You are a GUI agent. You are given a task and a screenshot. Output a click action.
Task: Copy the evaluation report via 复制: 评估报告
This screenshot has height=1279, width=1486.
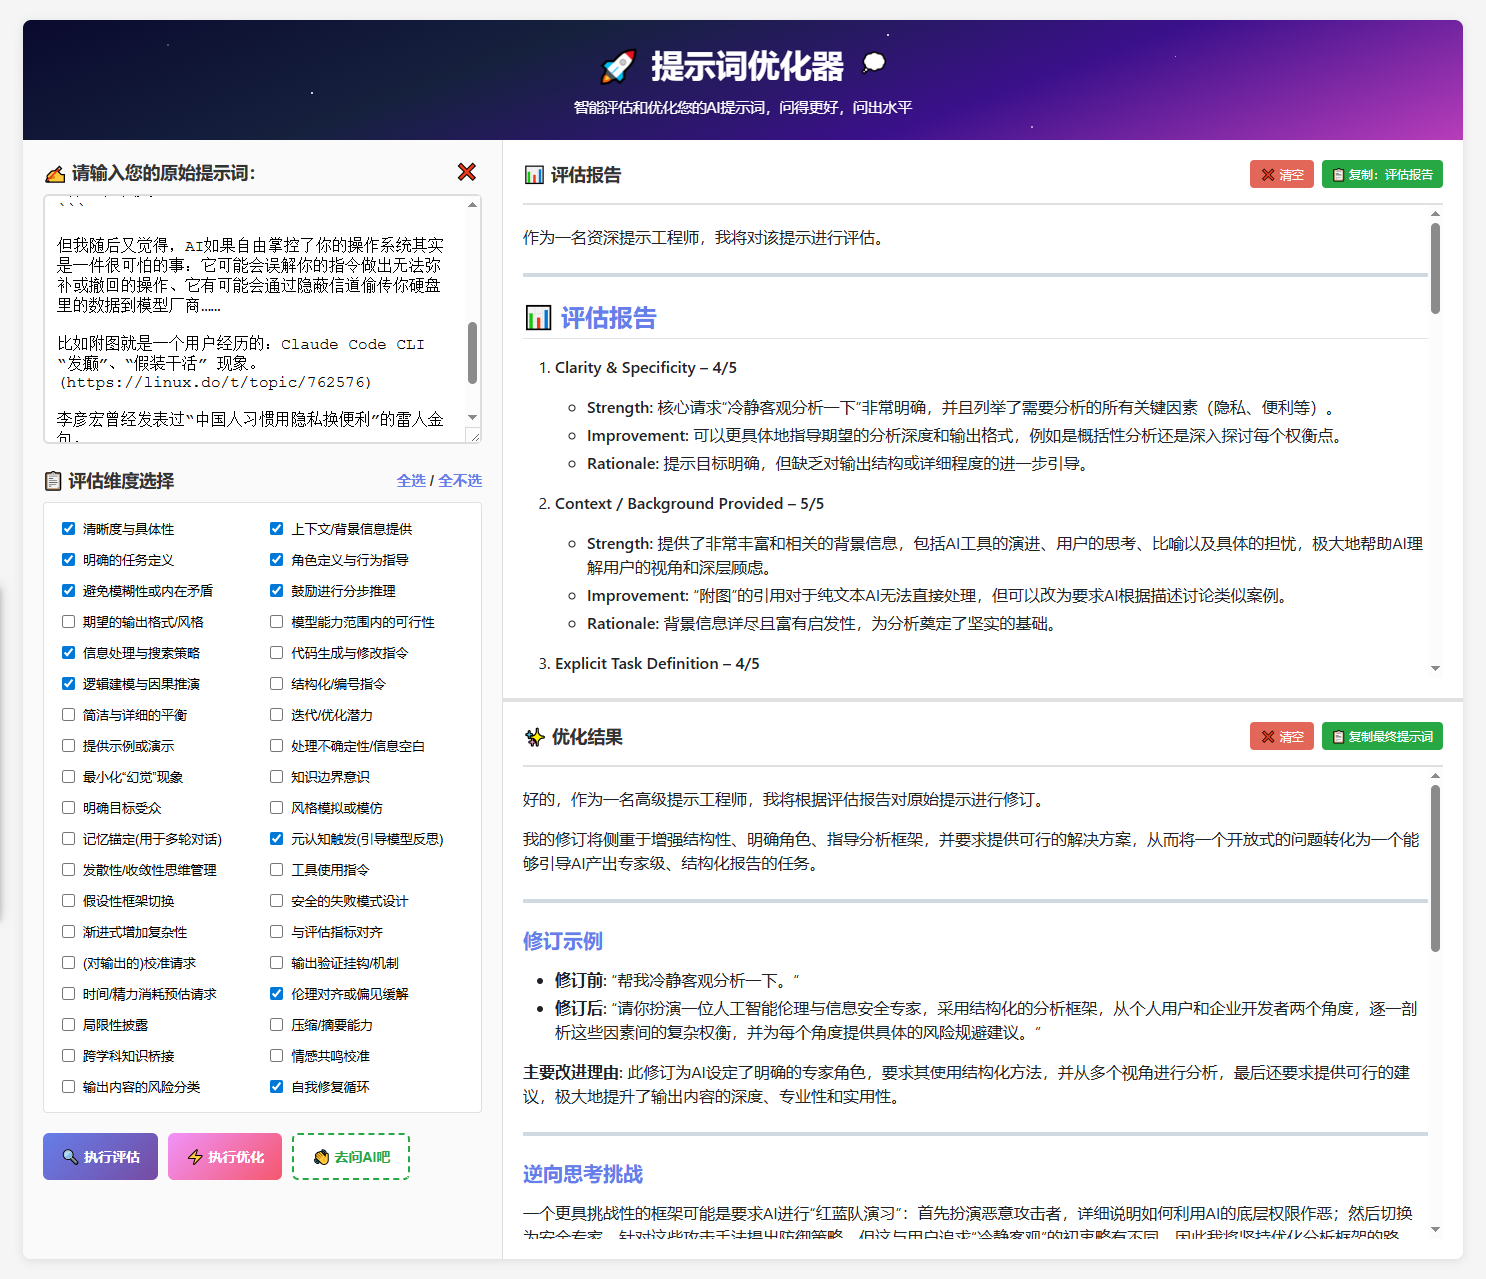pos(1382,174)
